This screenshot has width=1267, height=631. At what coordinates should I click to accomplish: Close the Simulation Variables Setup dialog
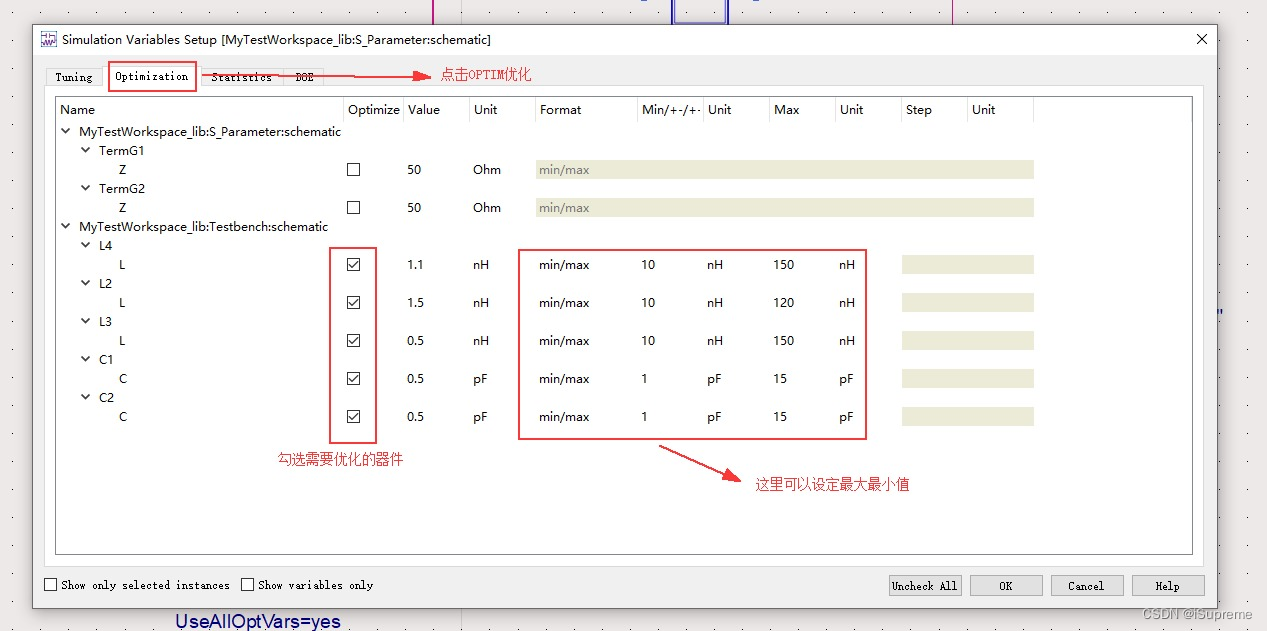[1201, 39]
